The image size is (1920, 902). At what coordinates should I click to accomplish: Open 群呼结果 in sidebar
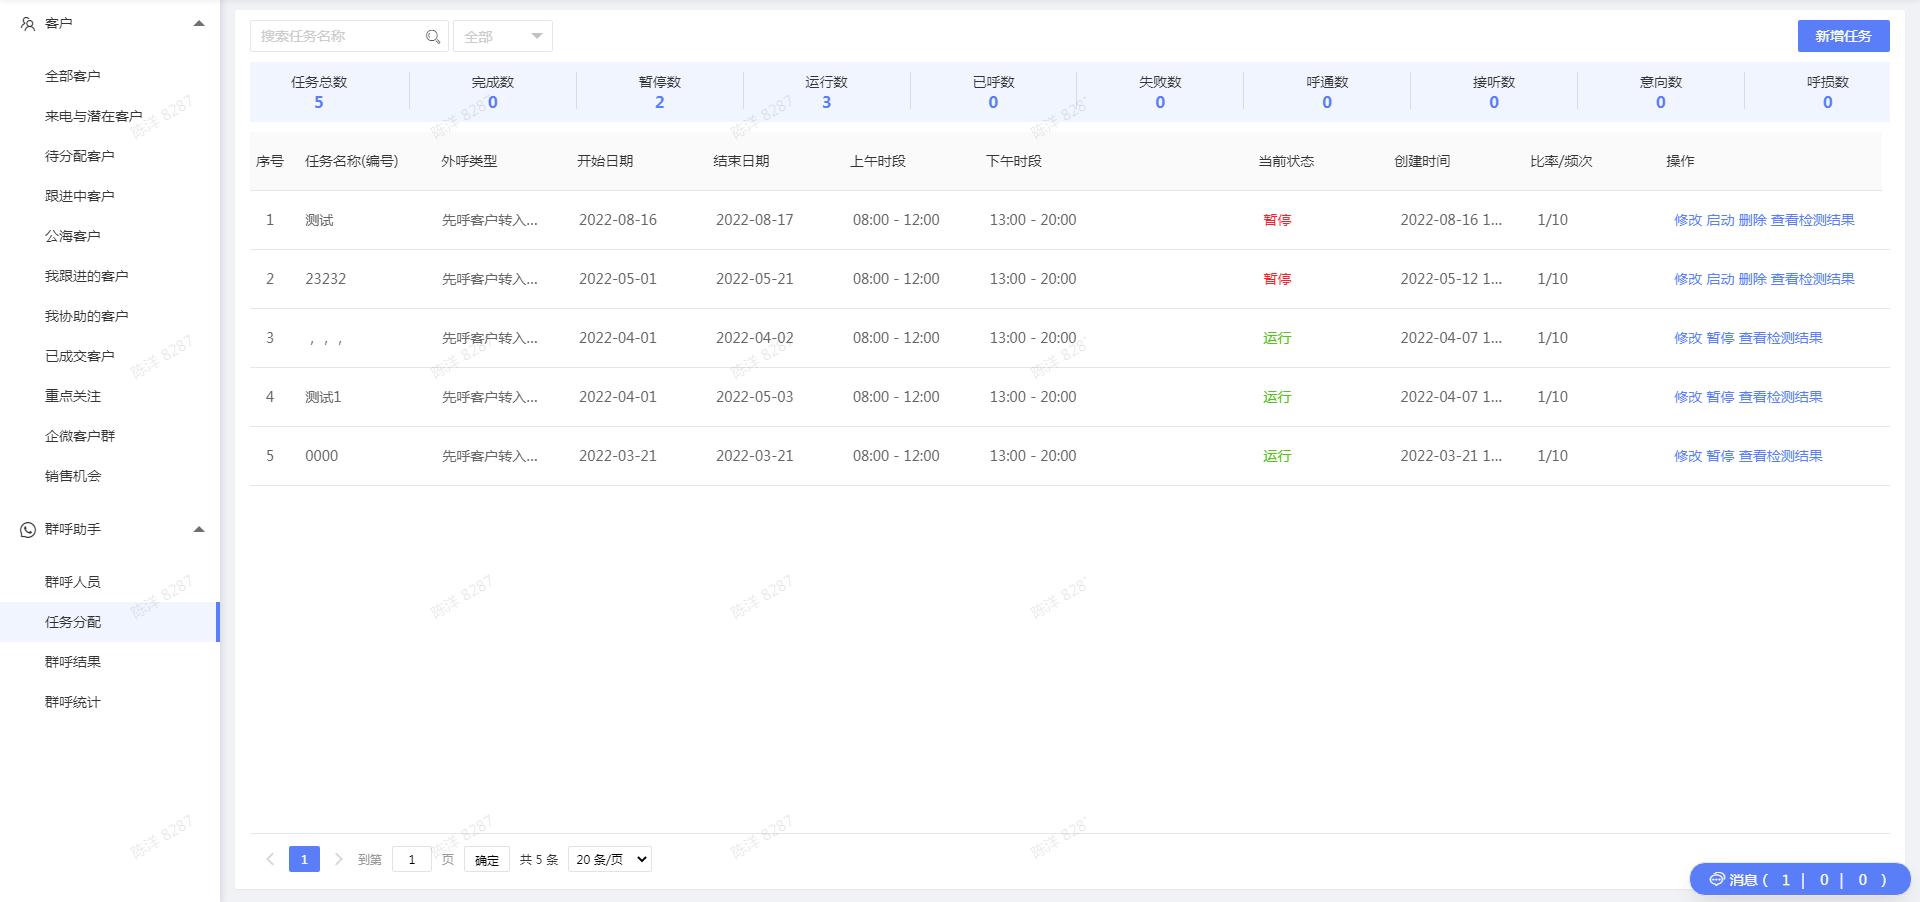click(73, 662)
